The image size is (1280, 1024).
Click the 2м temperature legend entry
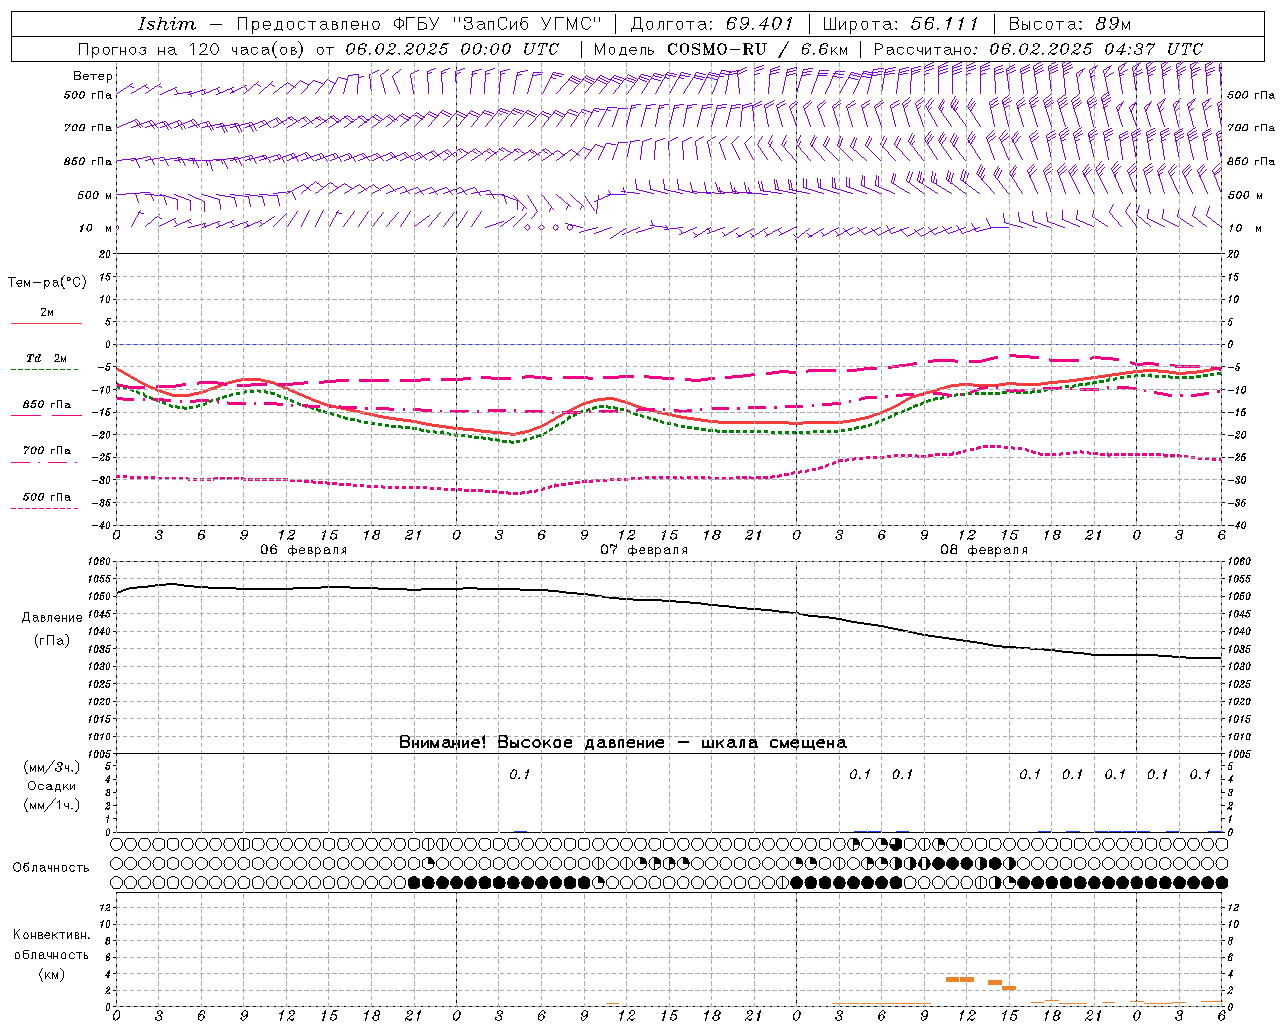47,313
